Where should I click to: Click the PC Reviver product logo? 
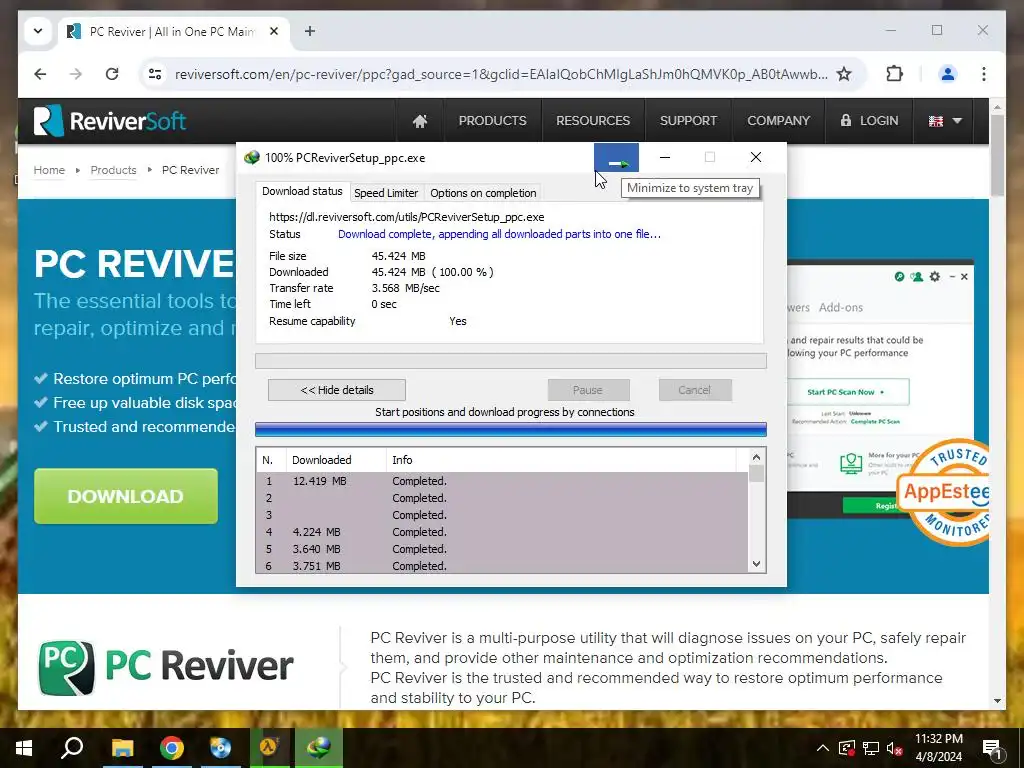click(x=165, y=666)
